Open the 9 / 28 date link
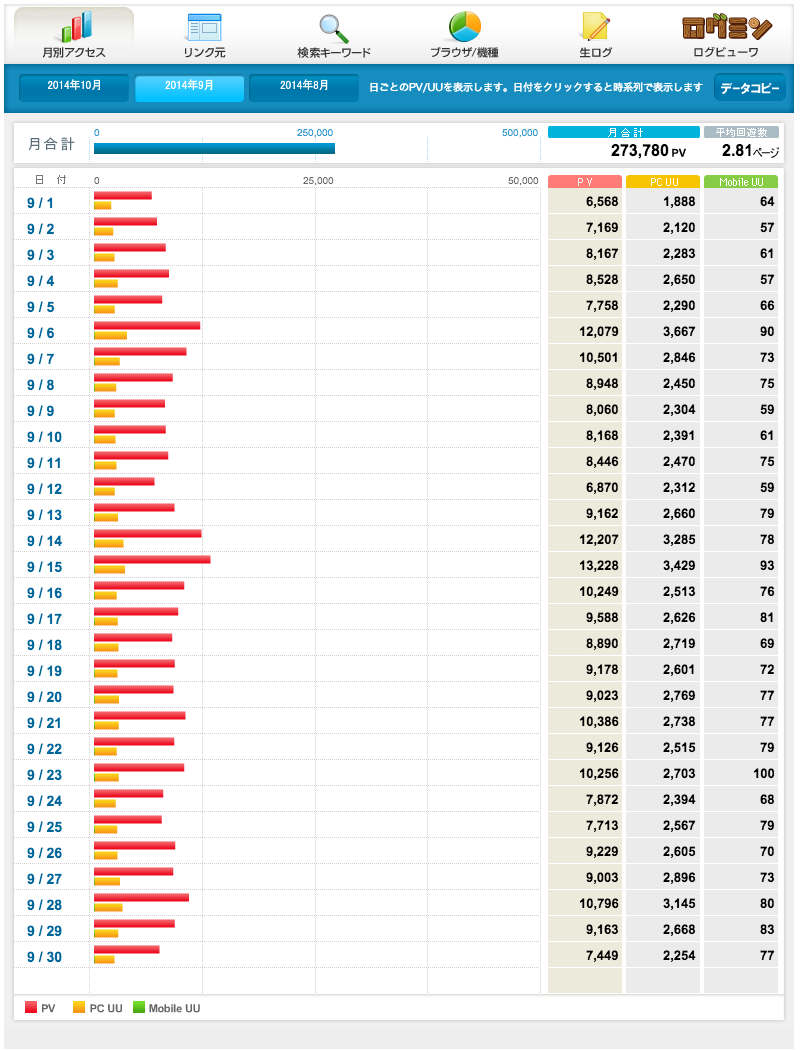Screen dimensions: 801x1050 [44, 905]
